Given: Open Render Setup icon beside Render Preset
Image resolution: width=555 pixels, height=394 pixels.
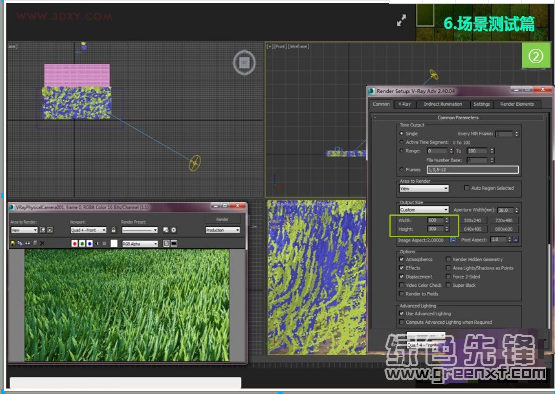Looking at the screenshot, I should click(166, 230).
